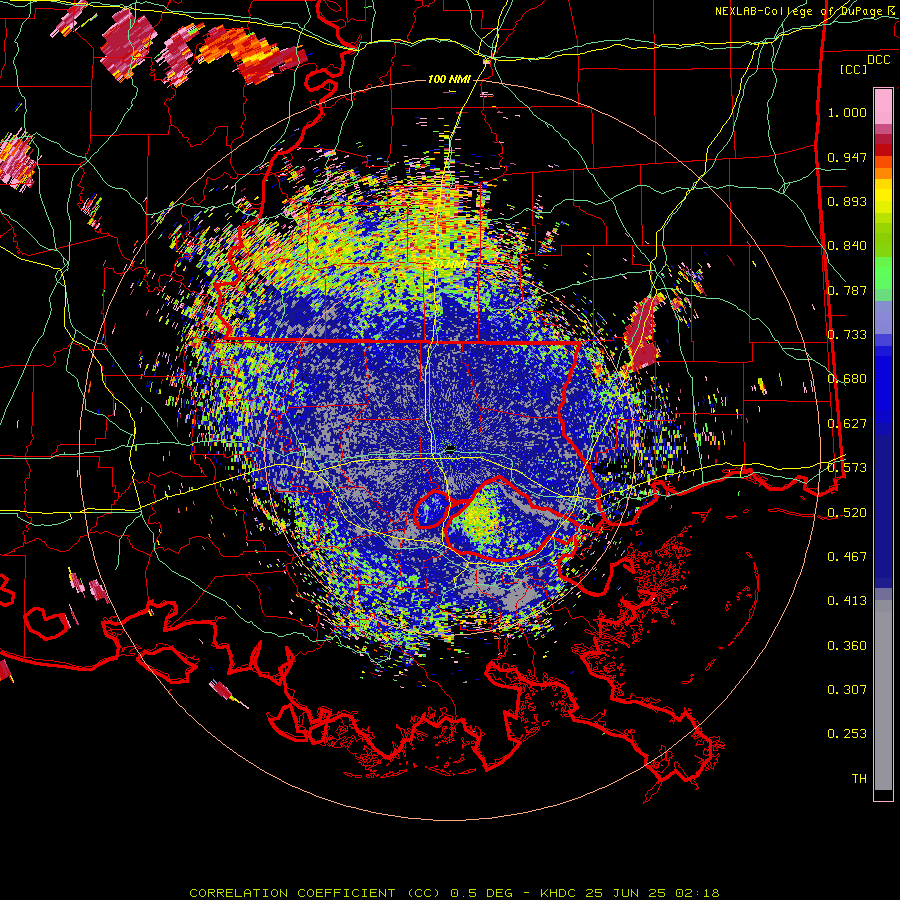Click the 0.360 scale value
Image resolution: width=900 pixels, height=900 pixels.
pos(847,646)
